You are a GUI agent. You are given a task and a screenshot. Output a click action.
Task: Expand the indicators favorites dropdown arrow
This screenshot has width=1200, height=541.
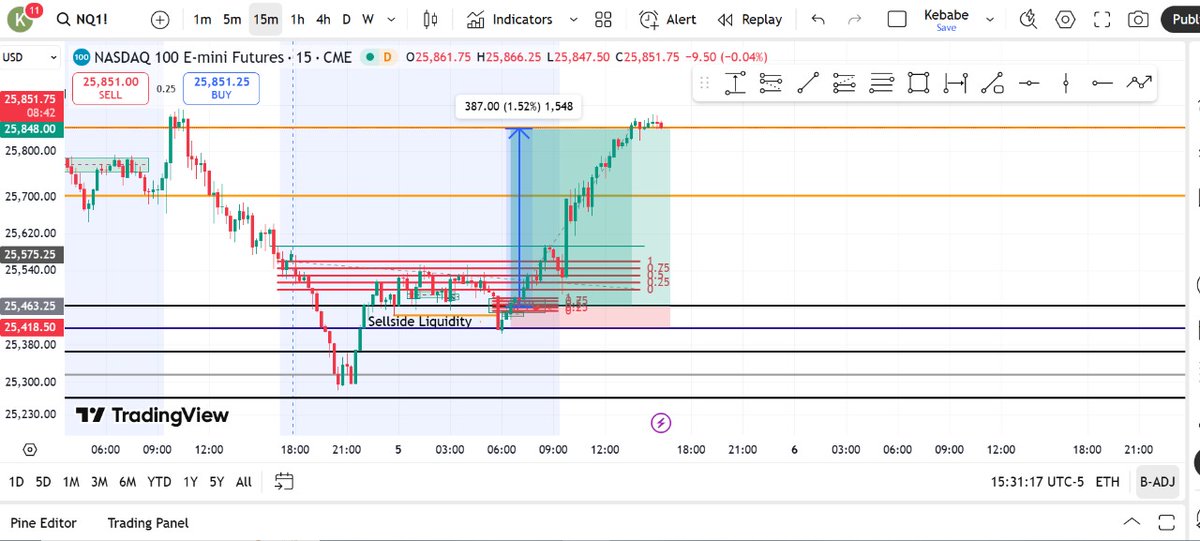point(573,19)
